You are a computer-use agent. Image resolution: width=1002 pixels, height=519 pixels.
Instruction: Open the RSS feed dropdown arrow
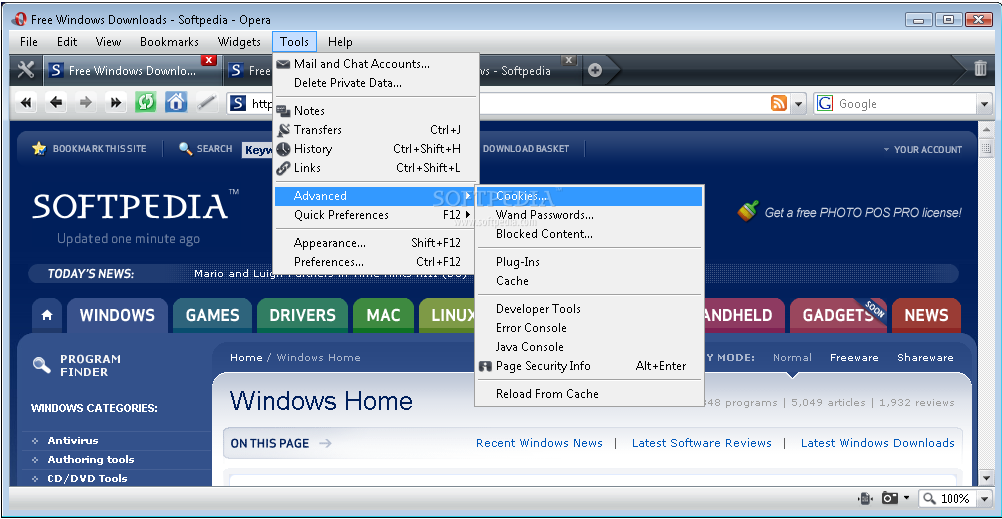[x=798, y=104]
